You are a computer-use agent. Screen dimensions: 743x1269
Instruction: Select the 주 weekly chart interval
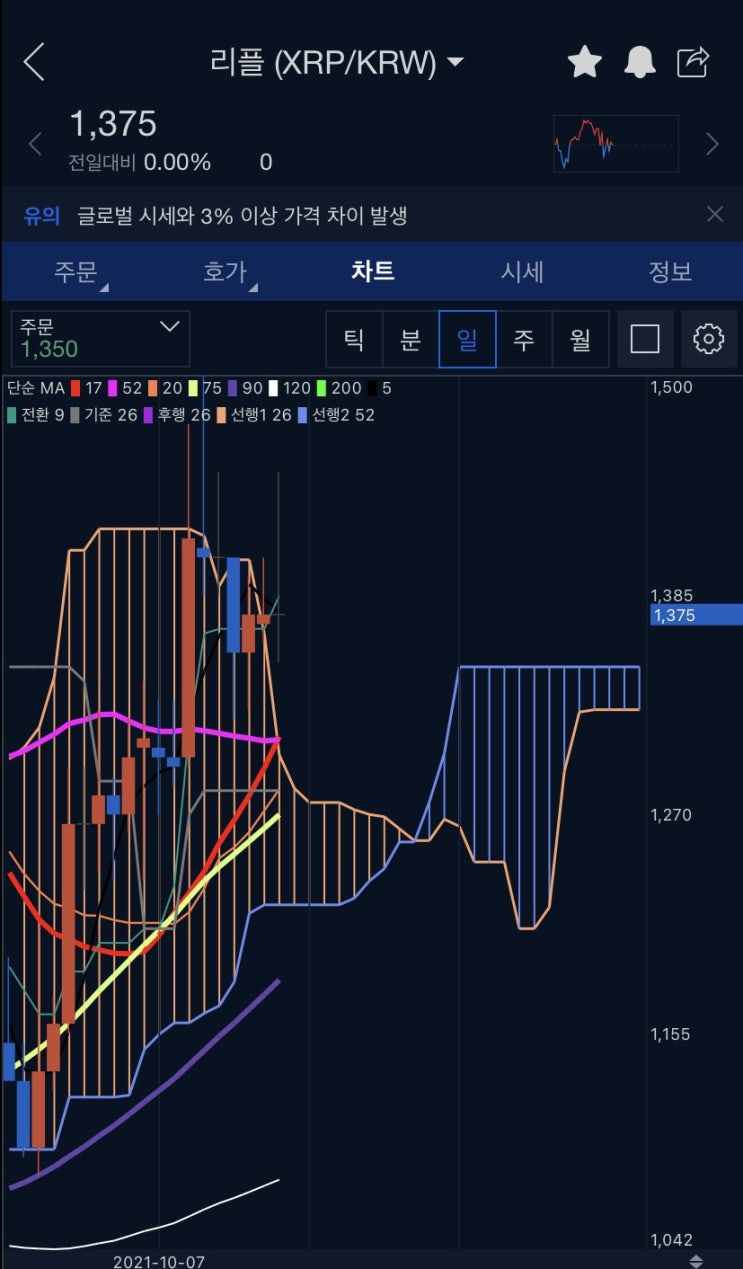pyautogui.click(x=523, y=339)
